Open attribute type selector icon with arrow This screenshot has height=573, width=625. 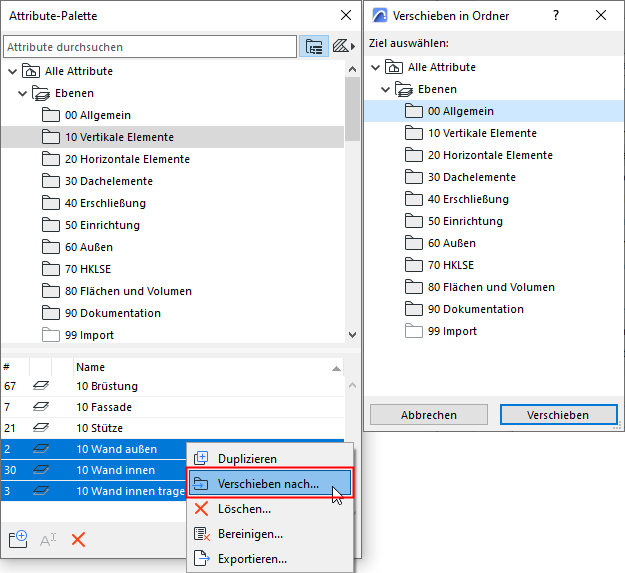pyautogui.click(x=344, y=46)
